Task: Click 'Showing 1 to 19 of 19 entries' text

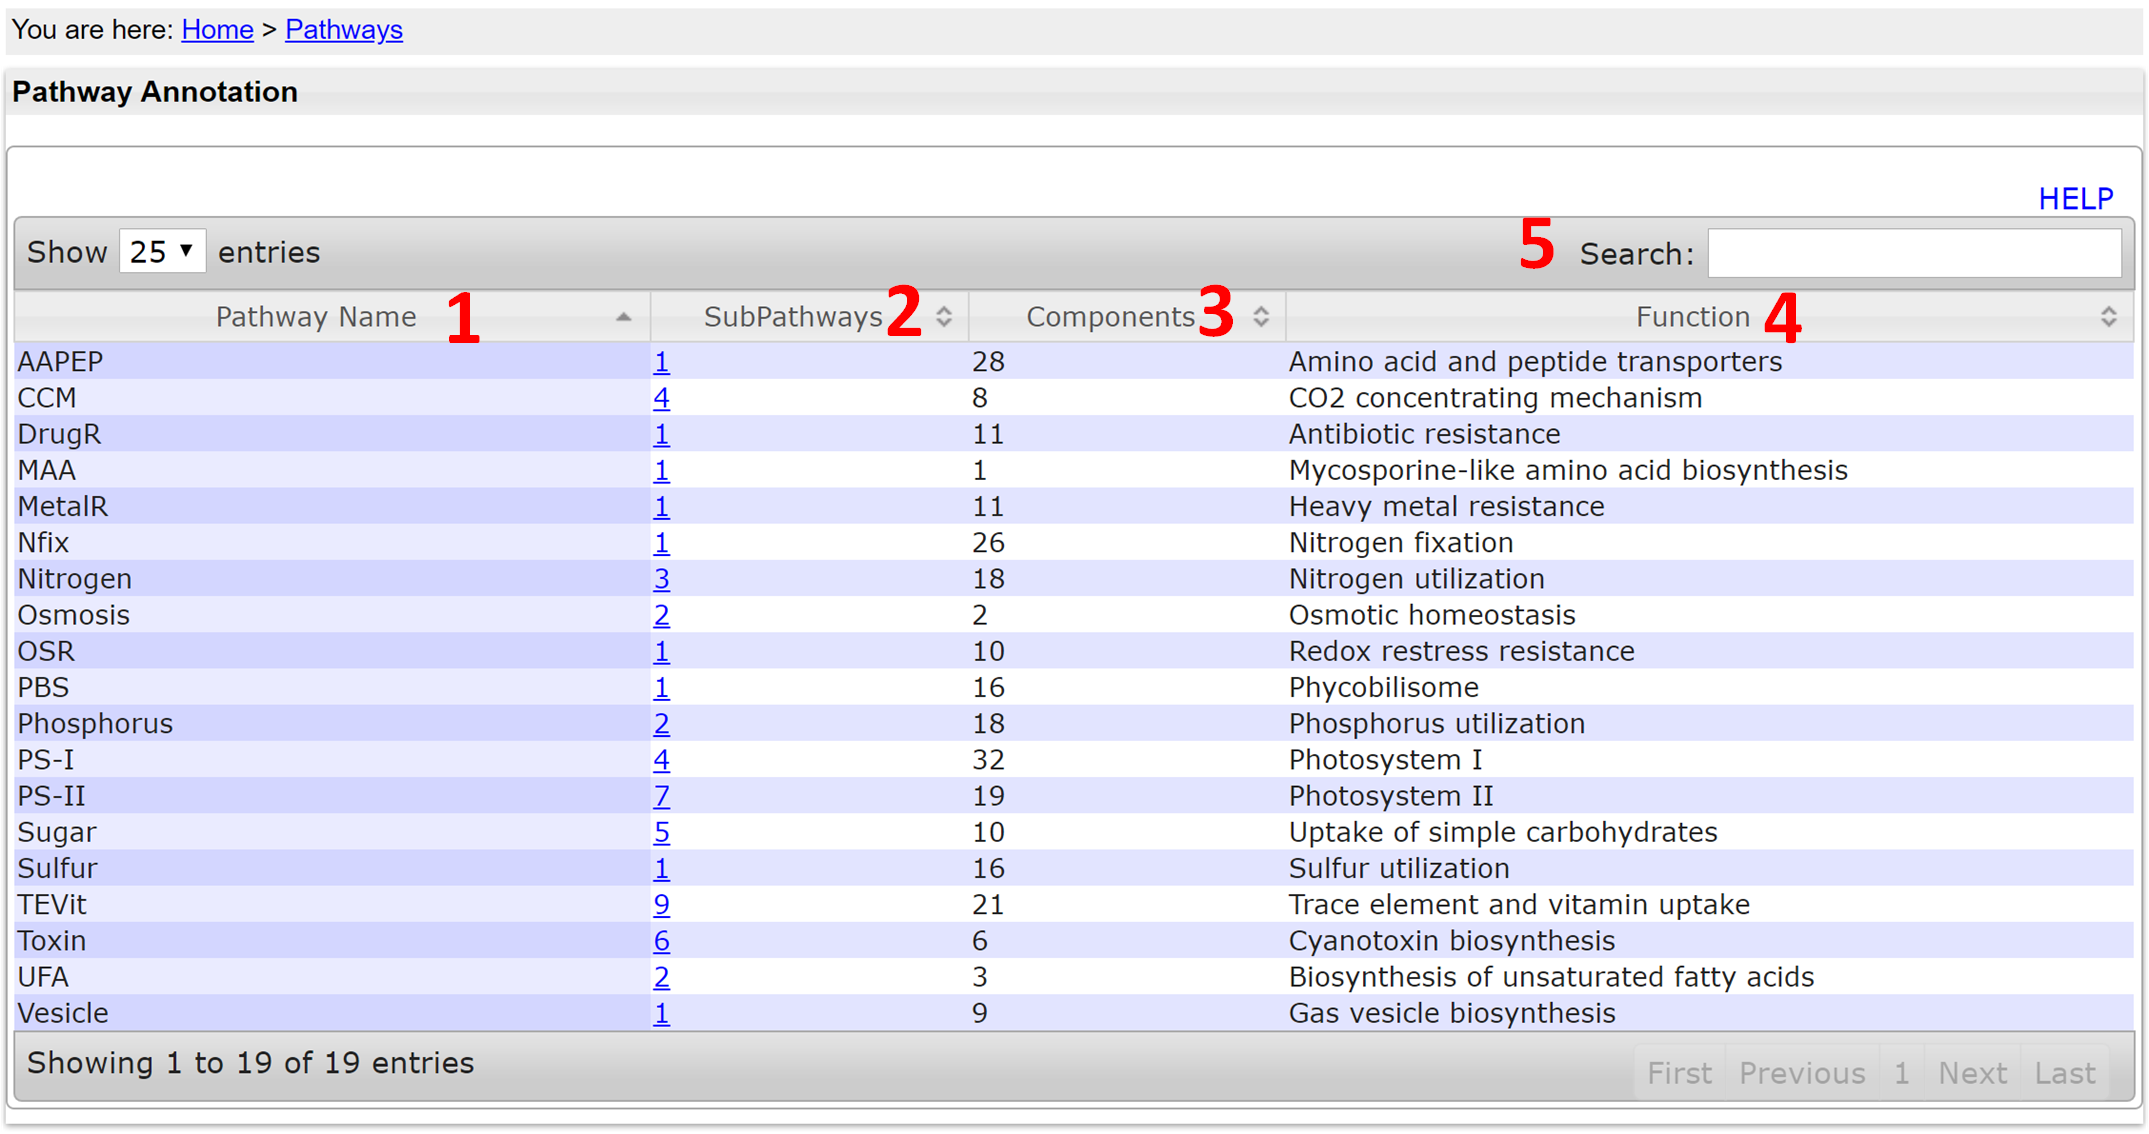Action: click(x=250, y=1063)
